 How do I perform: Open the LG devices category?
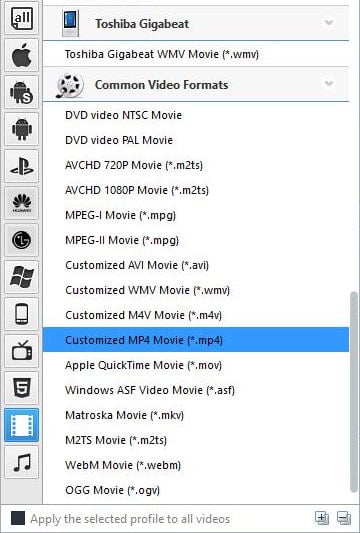pyautogui.click(x=21, y=240)
